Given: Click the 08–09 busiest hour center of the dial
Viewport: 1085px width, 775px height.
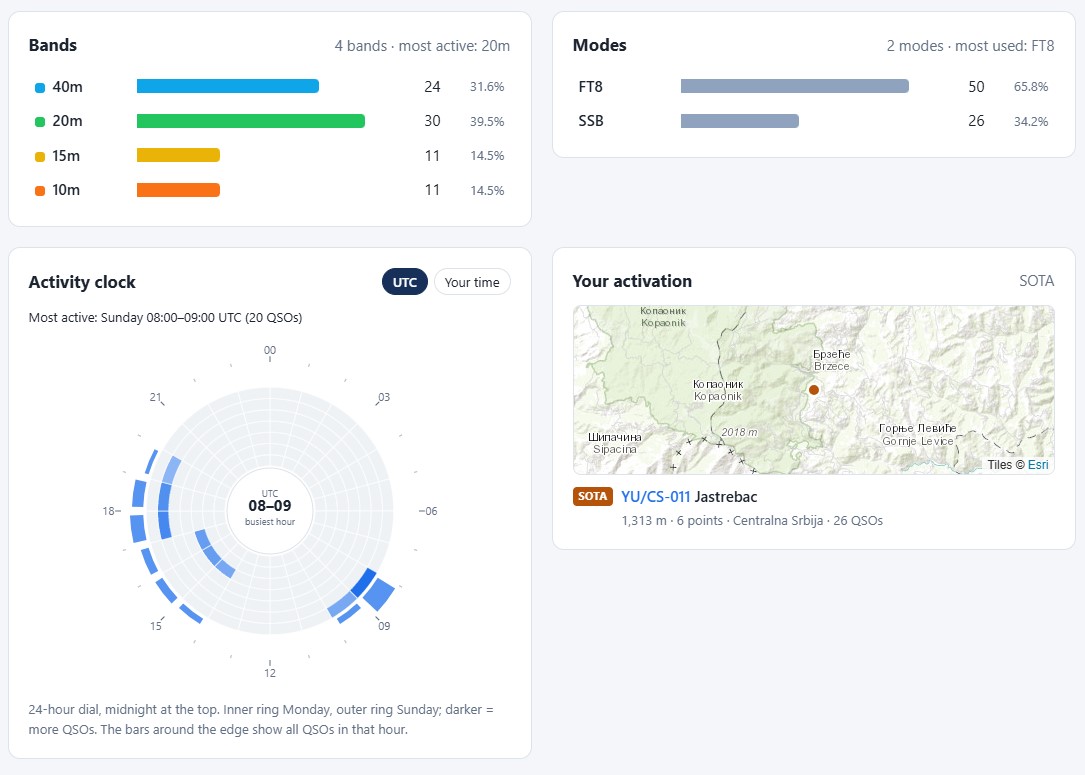Looking at the screenshot, I should [270, 511].
